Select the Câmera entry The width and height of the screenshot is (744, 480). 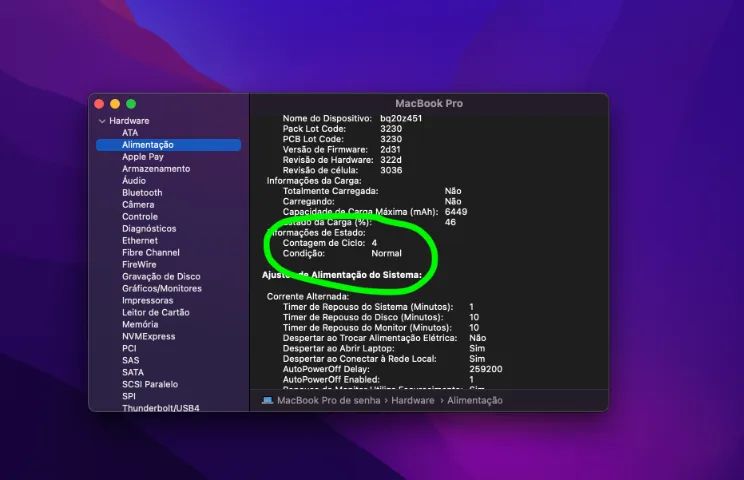tap(138, 204)
